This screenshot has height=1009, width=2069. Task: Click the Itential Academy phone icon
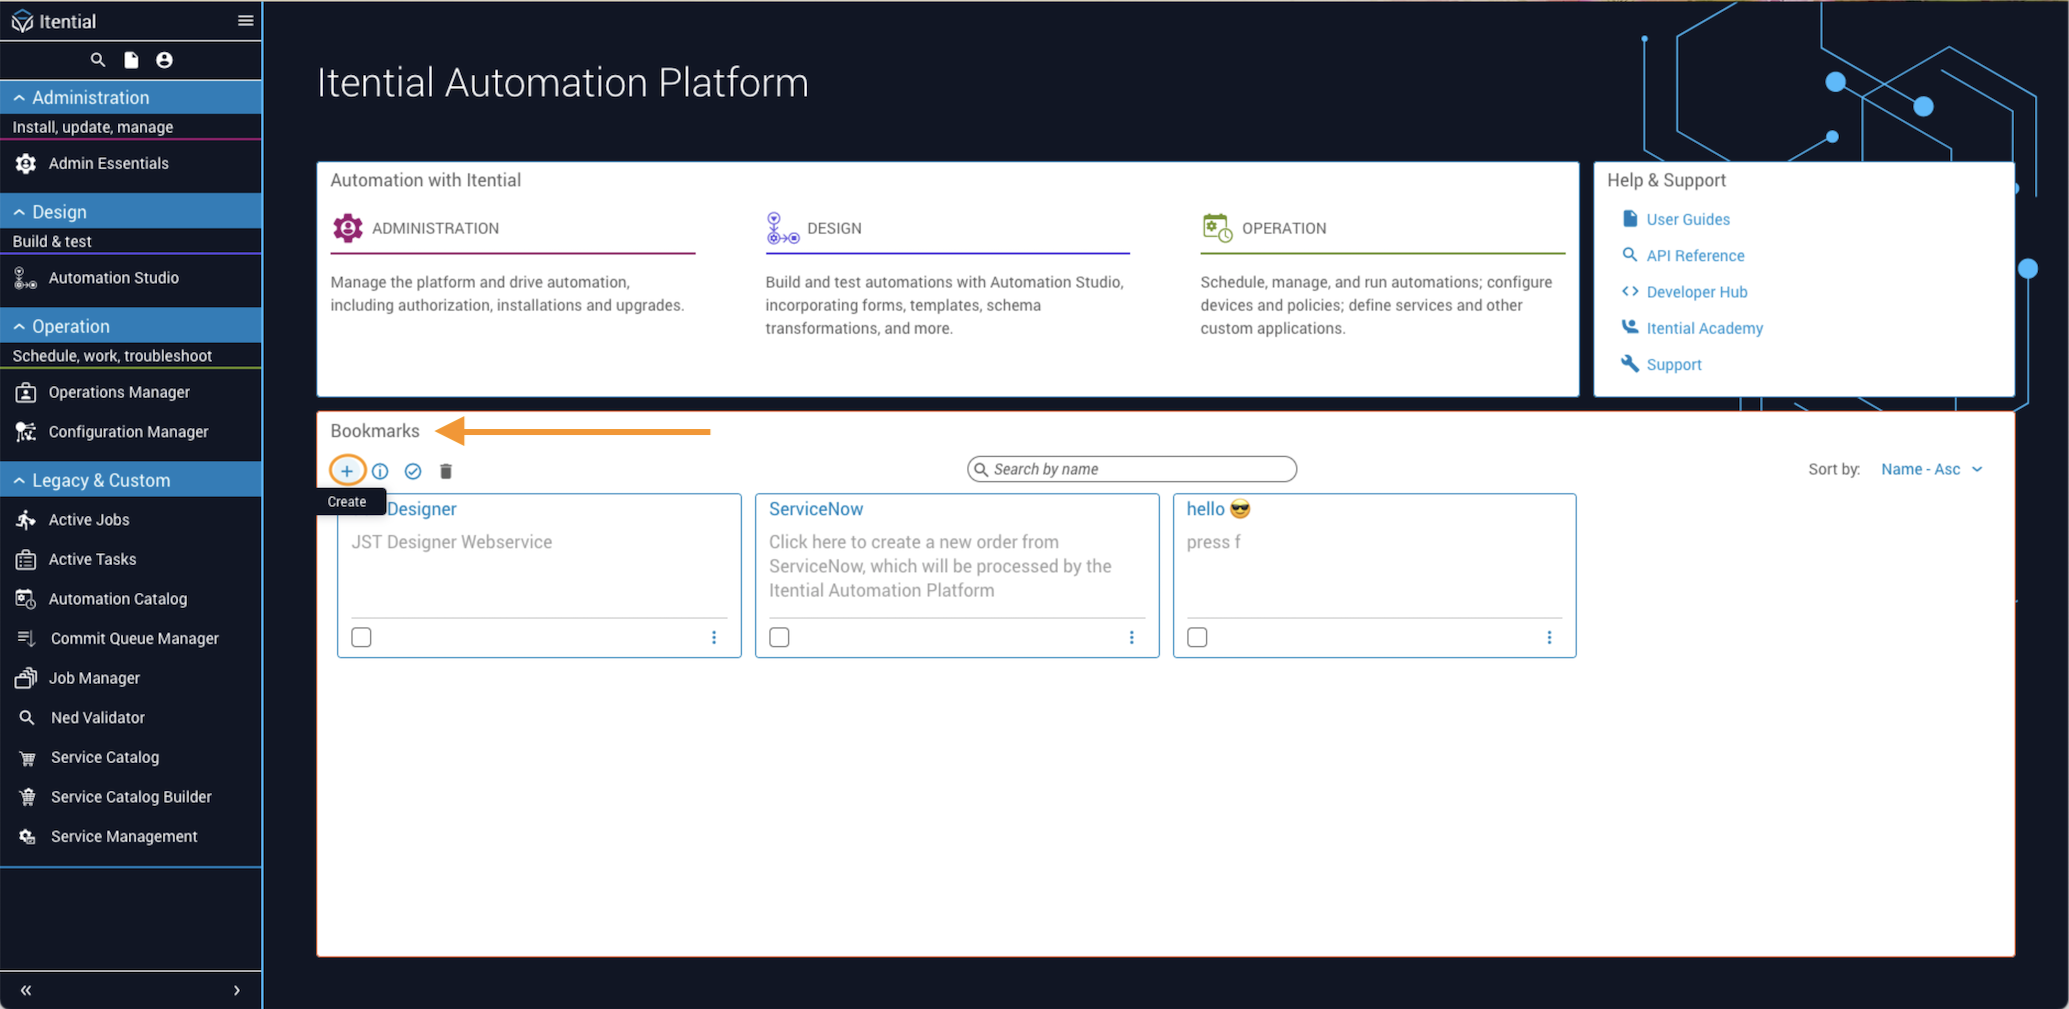click(x=1630, y=327)
